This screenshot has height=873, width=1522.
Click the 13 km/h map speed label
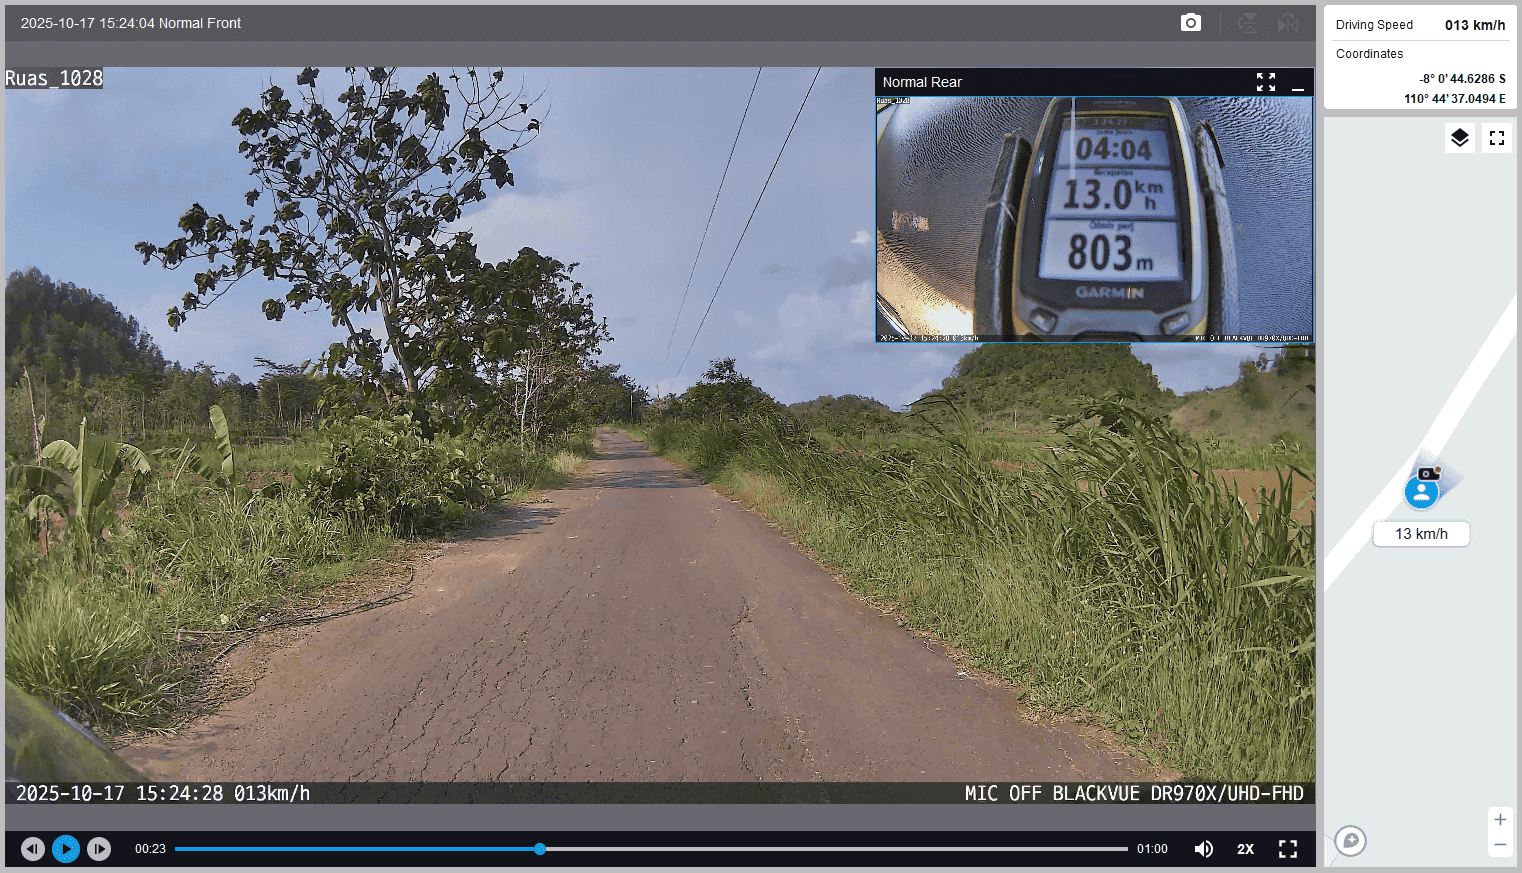click(1421, 534)
